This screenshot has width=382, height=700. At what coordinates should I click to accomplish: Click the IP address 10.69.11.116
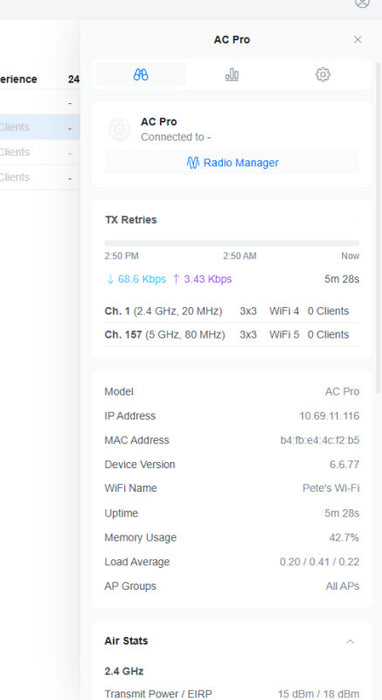[x=329, y=416]
